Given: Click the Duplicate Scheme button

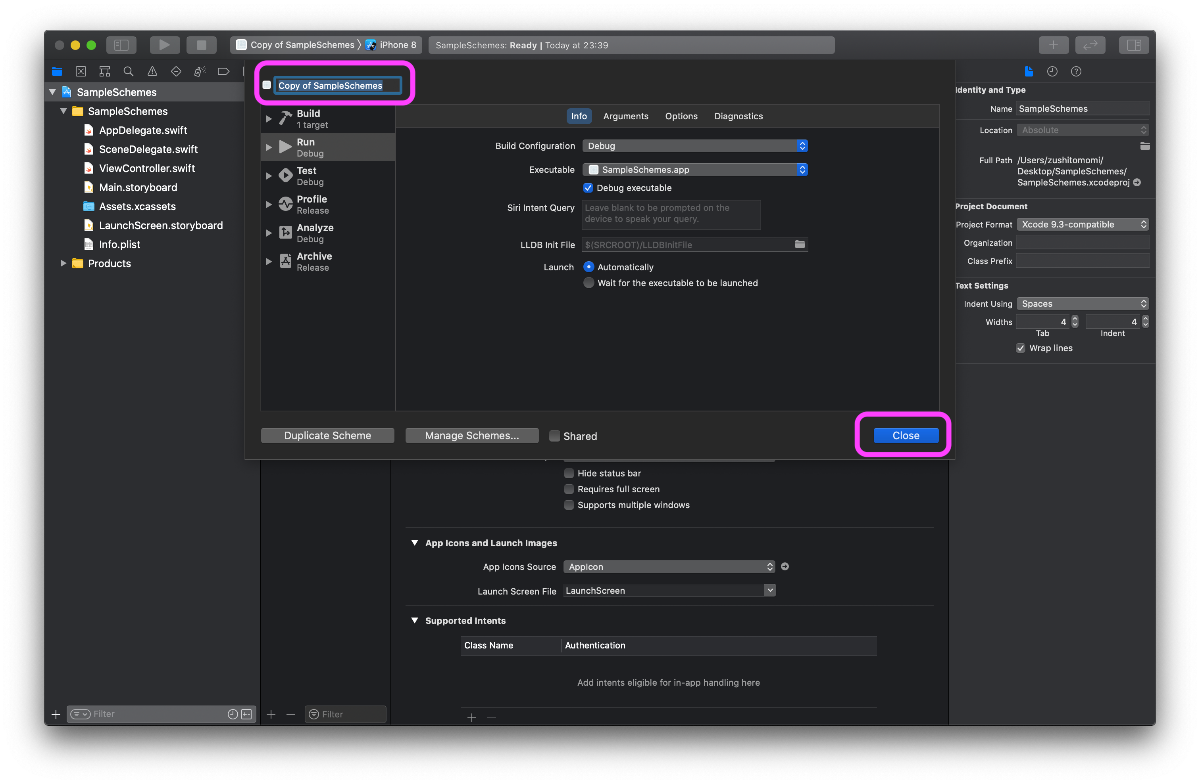Looking at the screenshot, I should [328, 436].
